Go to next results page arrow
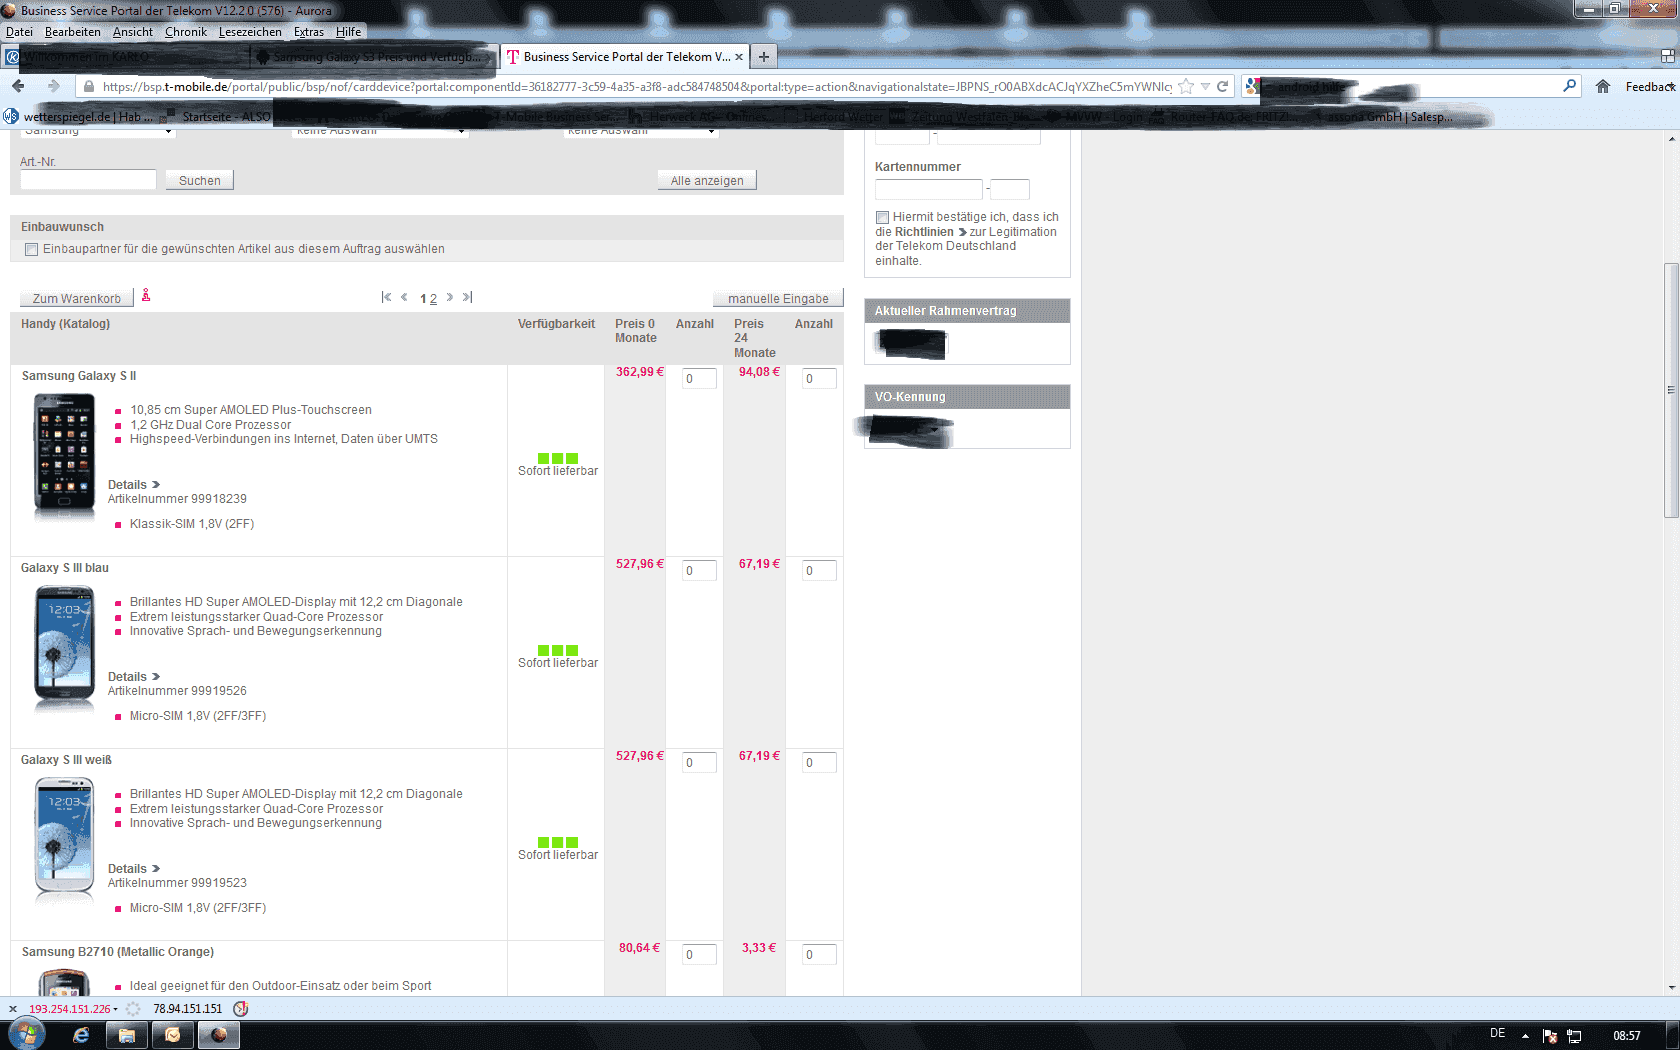Image resolution: width=1680 pixels, height=1050 pixels. 450,297
